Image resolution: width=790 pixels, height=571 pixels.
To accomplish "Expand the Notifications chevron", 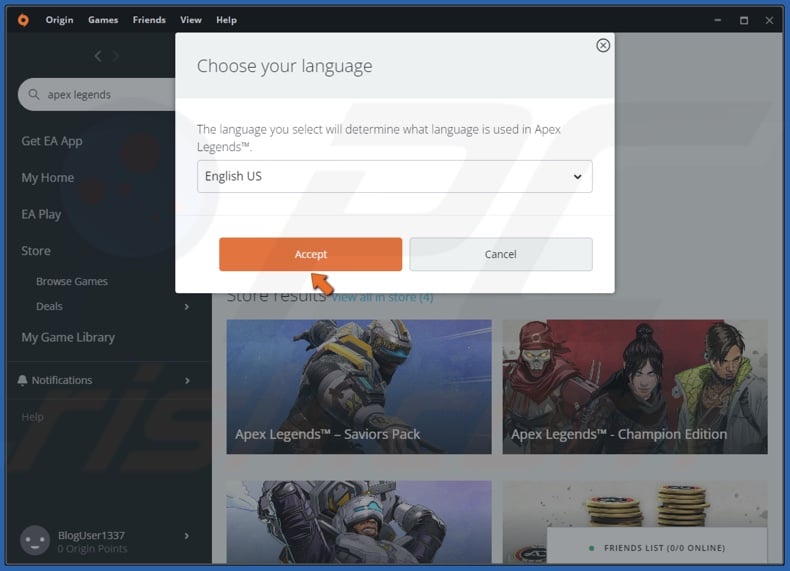I will [187, 380].
